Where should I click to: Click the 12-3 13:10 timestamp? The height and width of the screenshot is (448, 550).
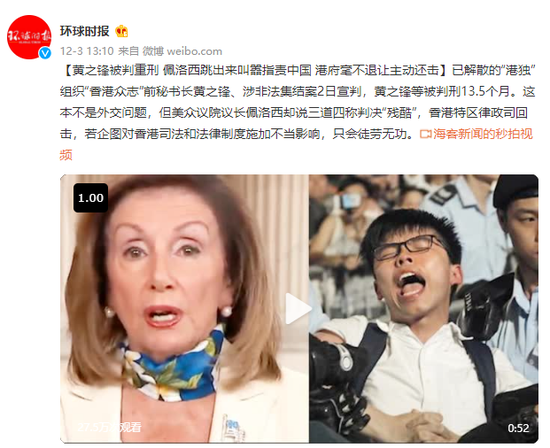click(87, 51)
